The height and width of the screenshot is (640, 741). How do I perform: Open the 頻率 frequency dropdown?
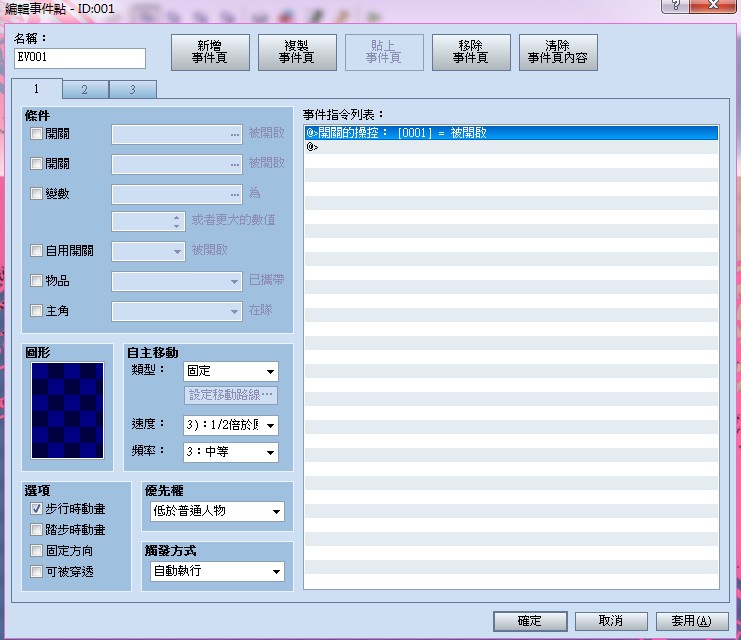[x=231, y=452]
